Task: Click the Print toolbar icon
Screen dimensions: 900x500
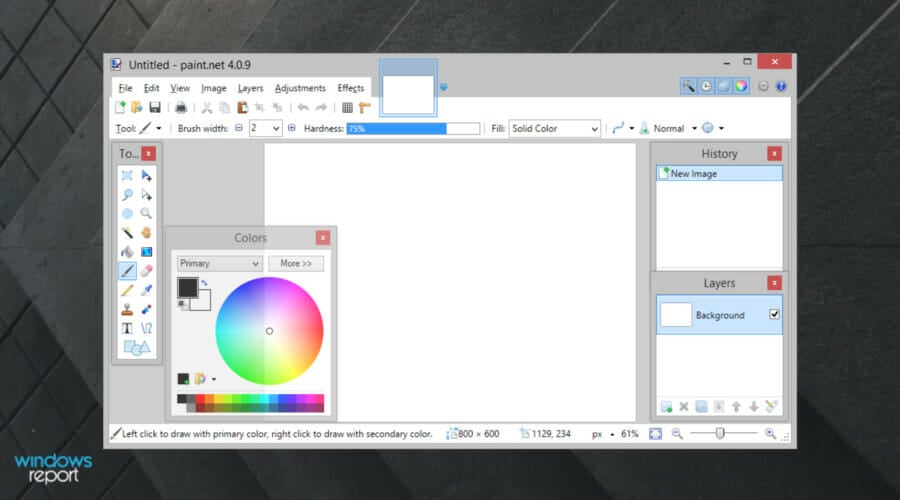Action: point(181,107)
